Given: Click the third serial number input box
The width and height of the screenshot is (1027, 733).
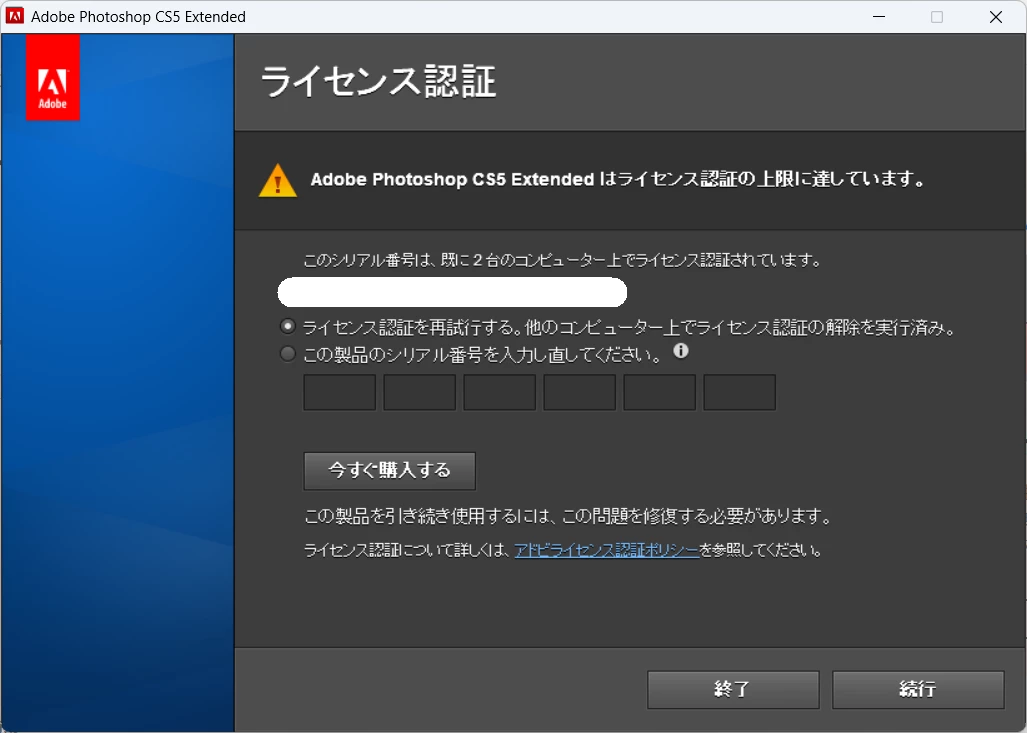Looking at the screenshot, I should tap(499, 392).
